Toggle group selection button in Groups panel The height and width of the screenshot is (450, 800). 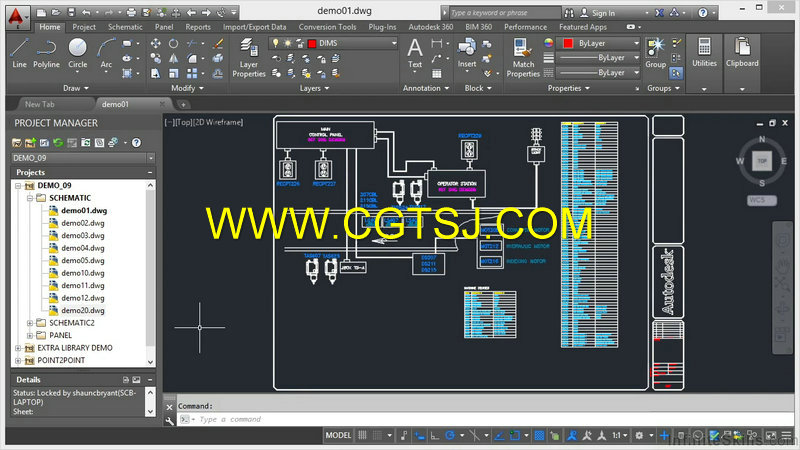(676, 73)
